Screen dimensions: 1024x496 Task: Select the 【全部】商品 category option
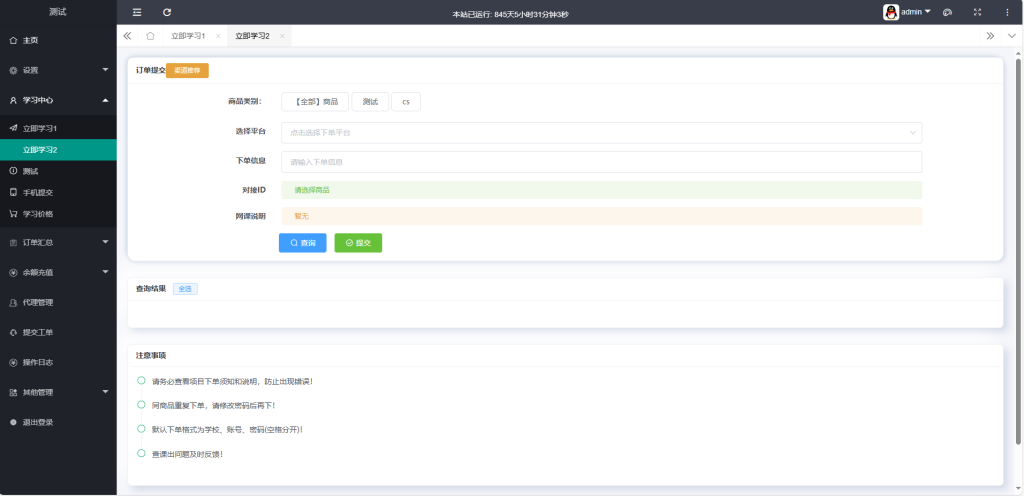point(315,101)
